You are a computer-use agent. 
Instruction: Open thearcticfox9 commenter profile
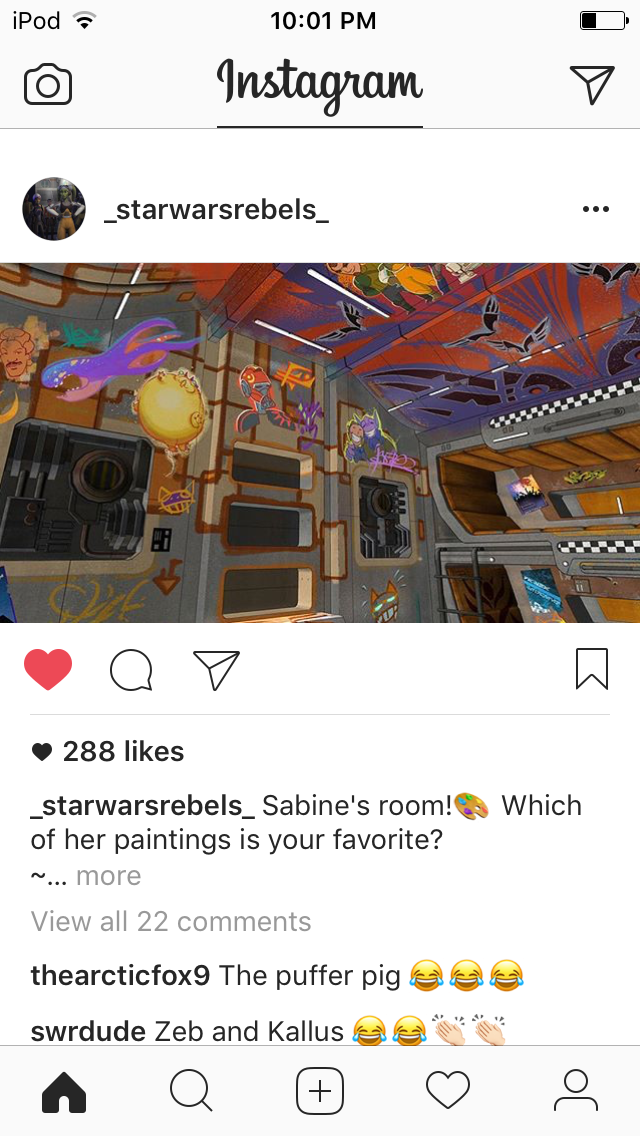click(x=120, y=976)
